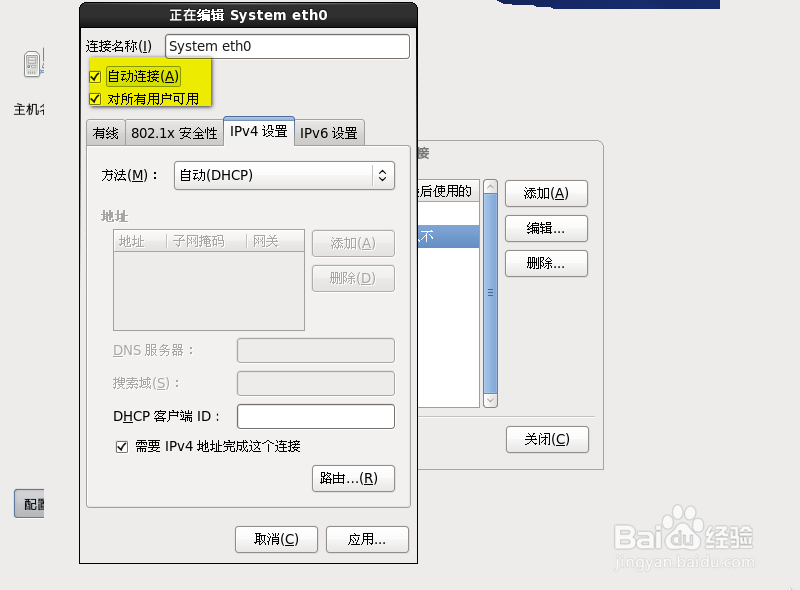
Task: Close the connections dialog with 关闭
Action: (547, 439)
